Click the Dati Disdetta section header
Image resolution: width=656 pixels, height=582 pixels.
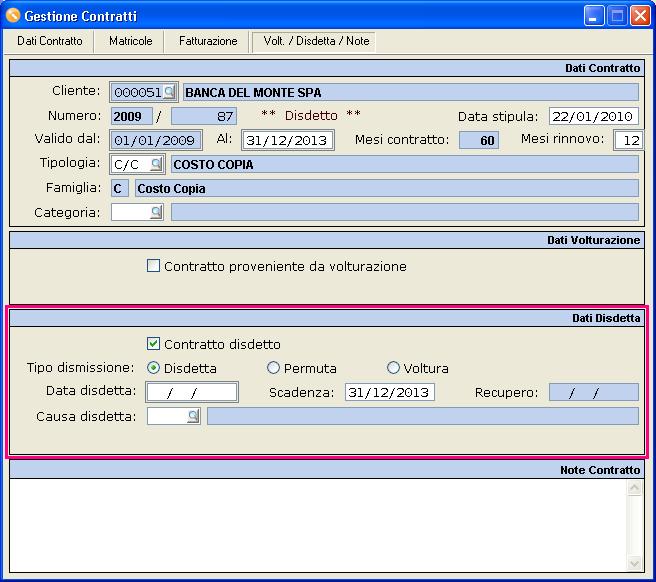(x=327, y=318)
